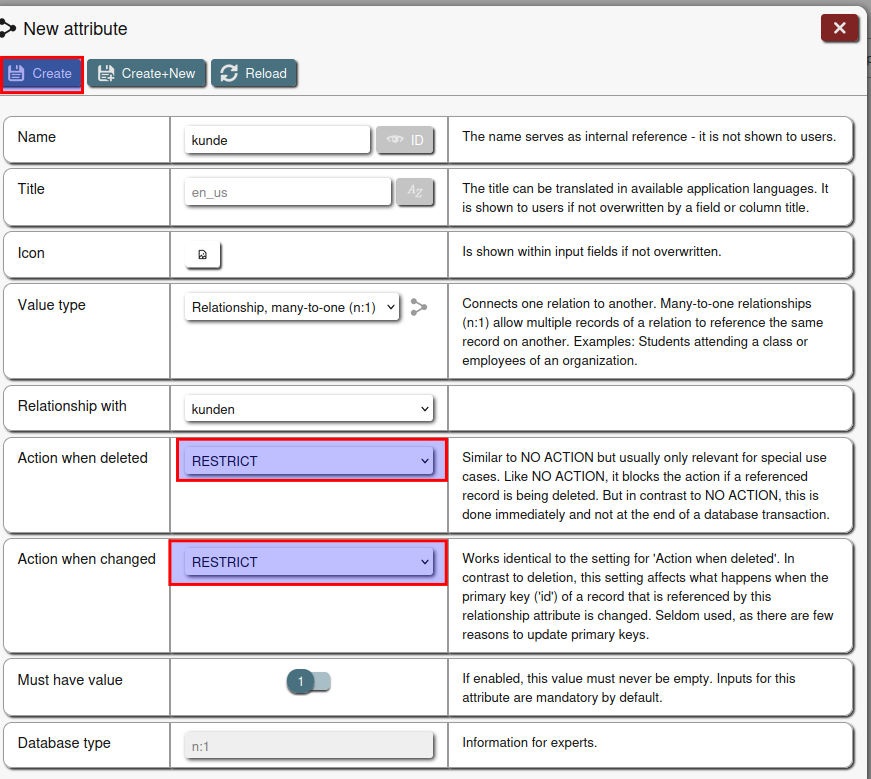The width and height of the screenshot is (871, 779).
Task: Click the title translation language icon
Action: click(x=415, y=192)
